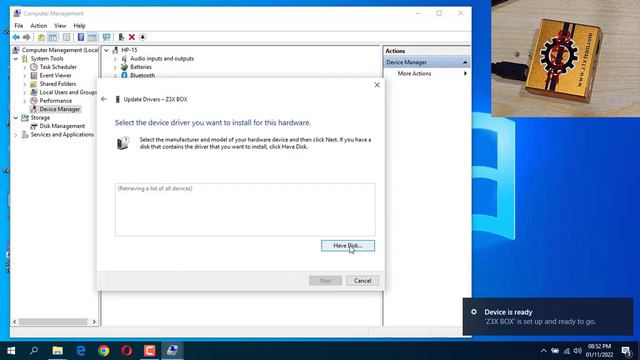Open the orange recorder app in taskbar
640x360 pixels.
click(149, 351)
